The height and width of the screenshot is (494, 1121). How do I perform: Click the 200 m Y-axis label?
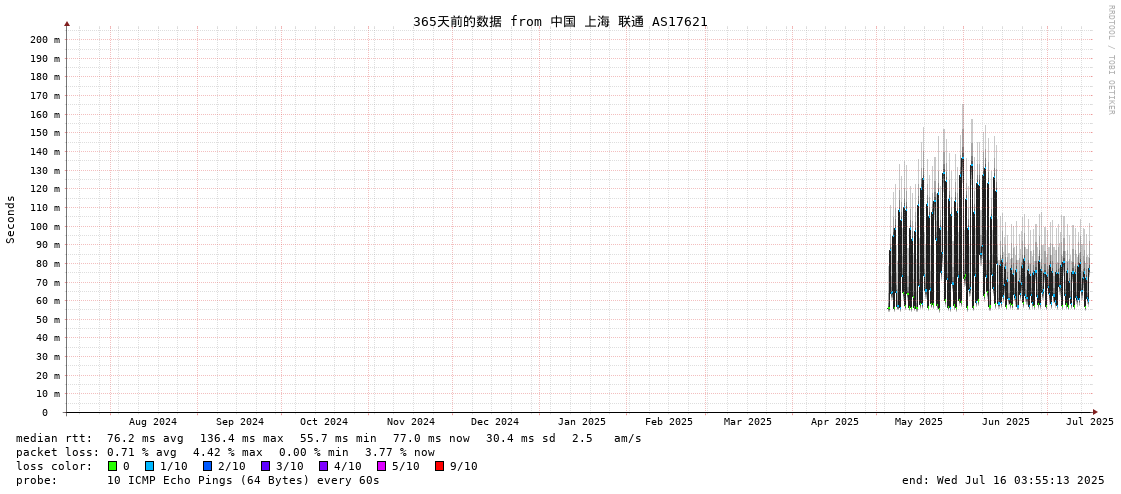[45, 39]
